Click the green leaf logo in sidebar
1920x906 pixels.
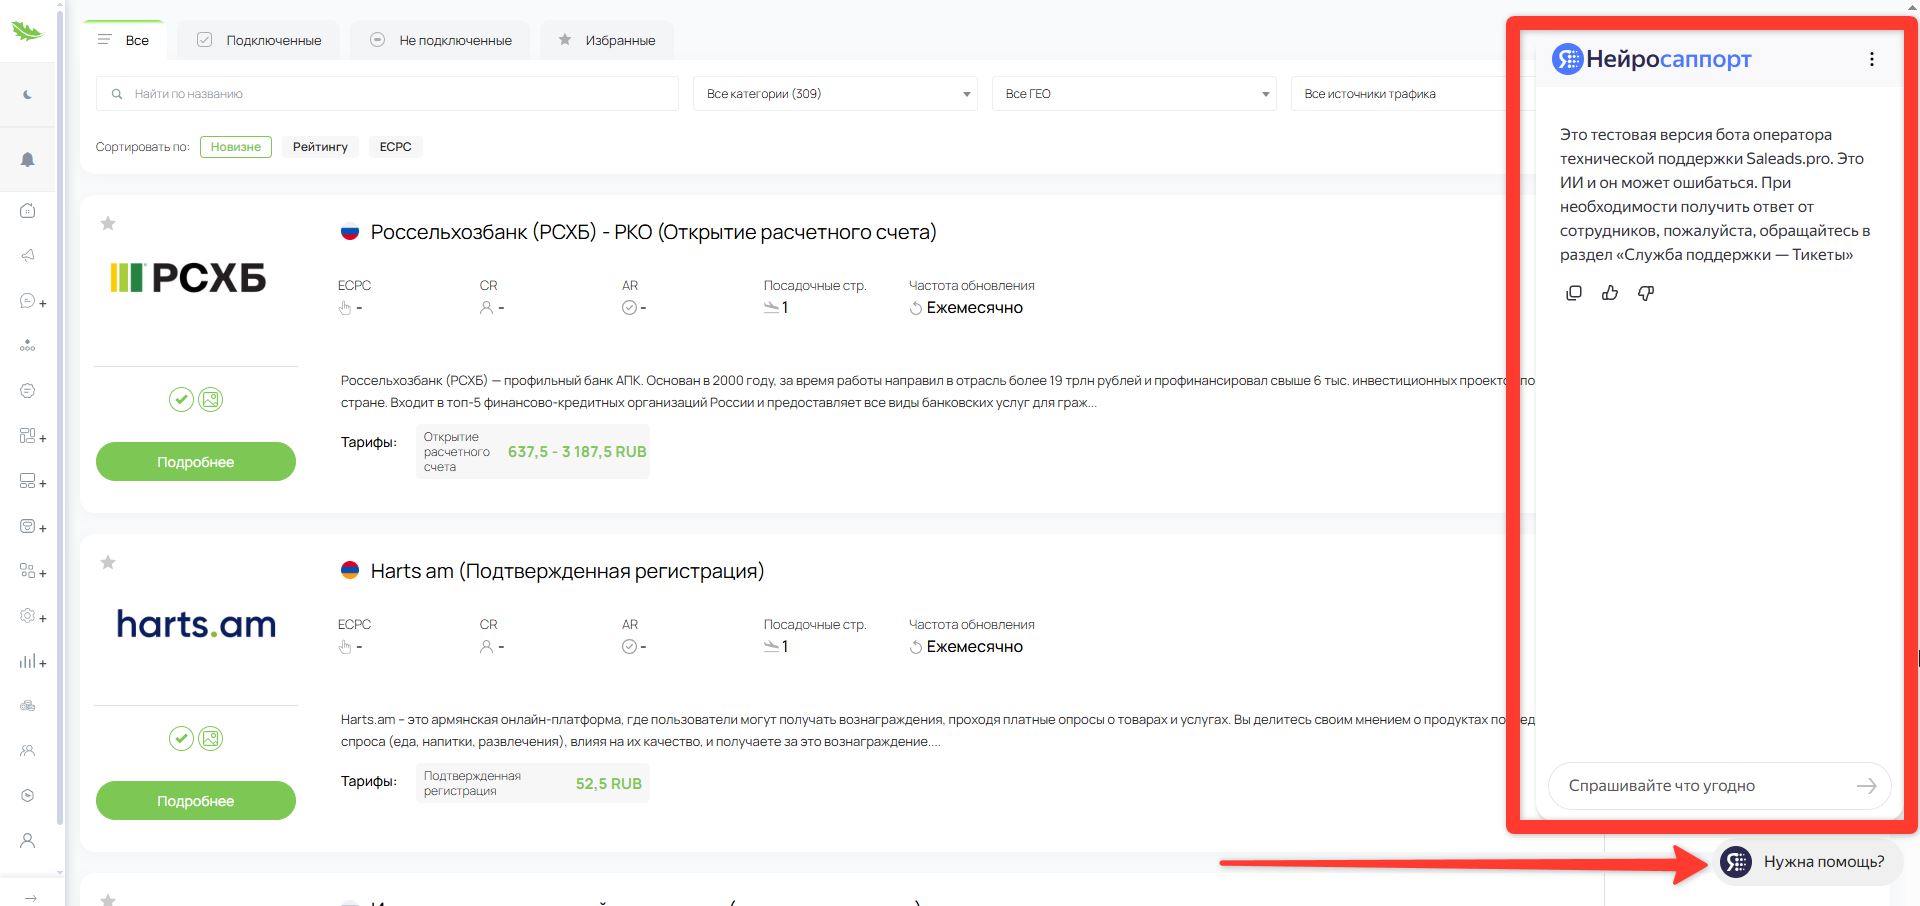[27, 31]
